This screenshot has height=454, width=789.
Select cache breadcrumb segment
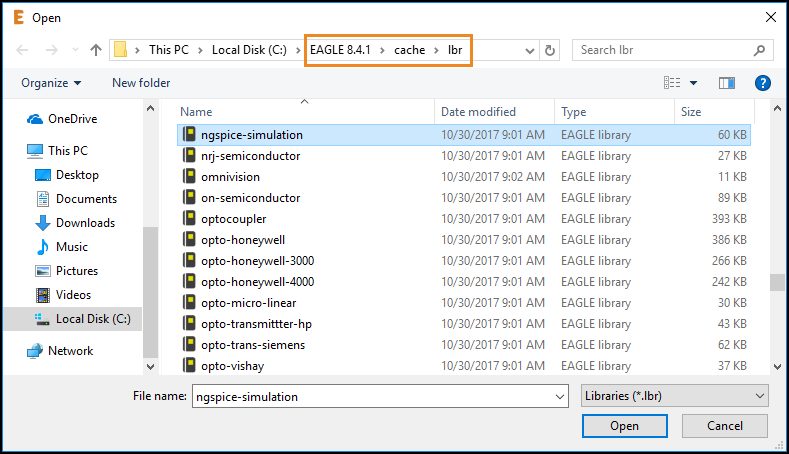click(410, 50)
